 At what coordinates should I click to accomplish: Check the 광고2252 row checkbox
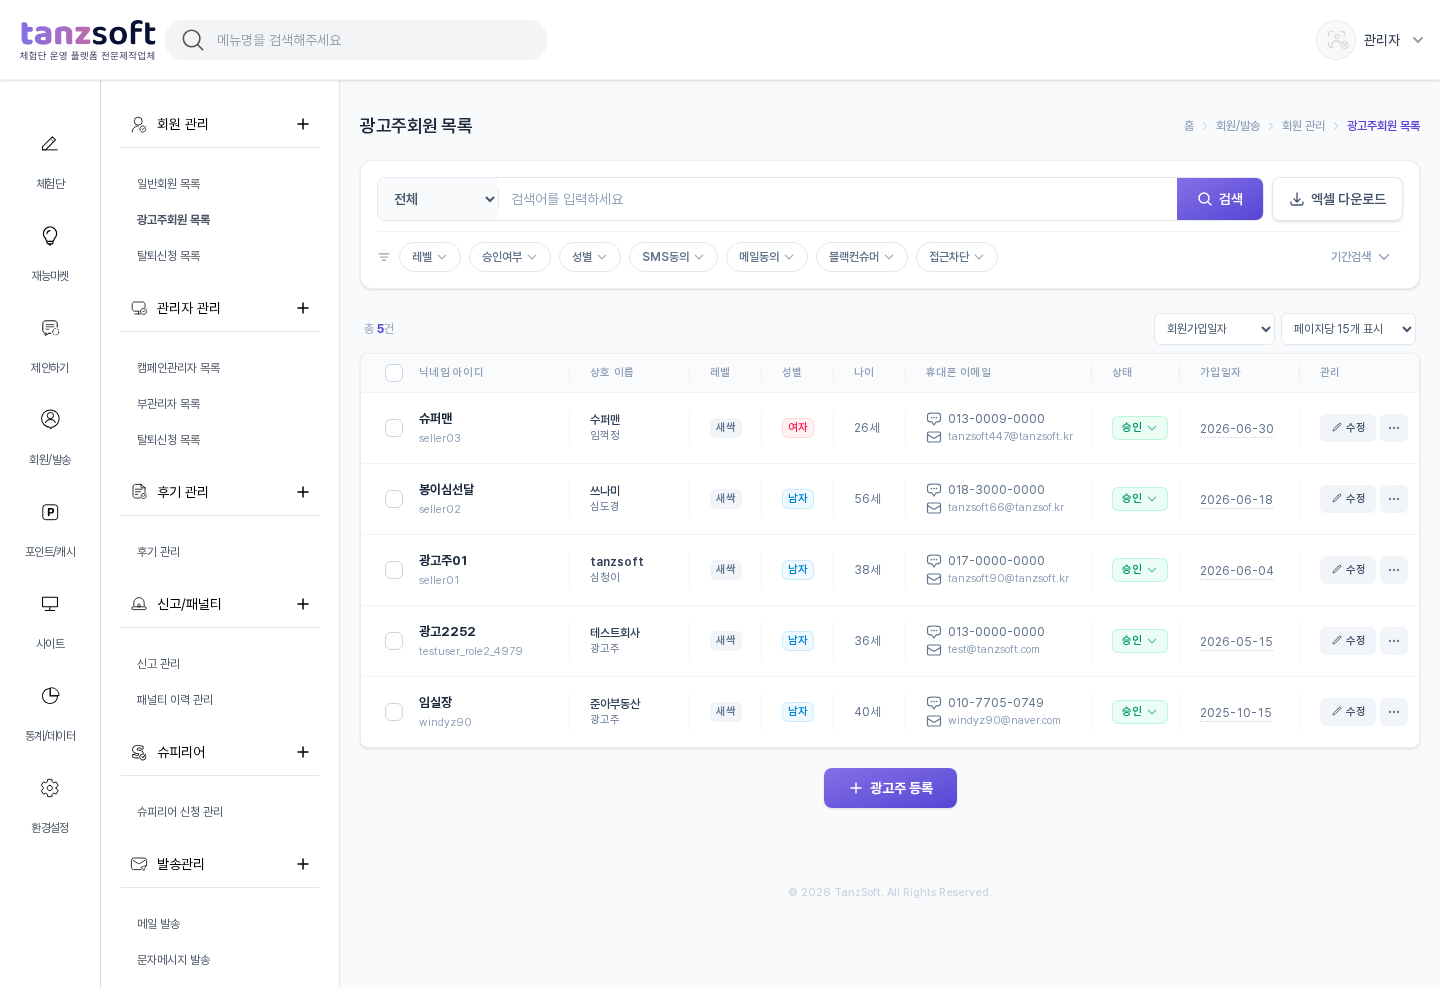point(394,641)
